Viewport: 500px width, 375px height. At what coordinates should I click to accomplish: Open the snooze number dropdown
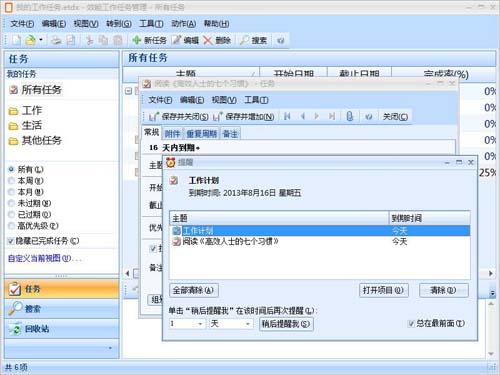coord(200,324)
